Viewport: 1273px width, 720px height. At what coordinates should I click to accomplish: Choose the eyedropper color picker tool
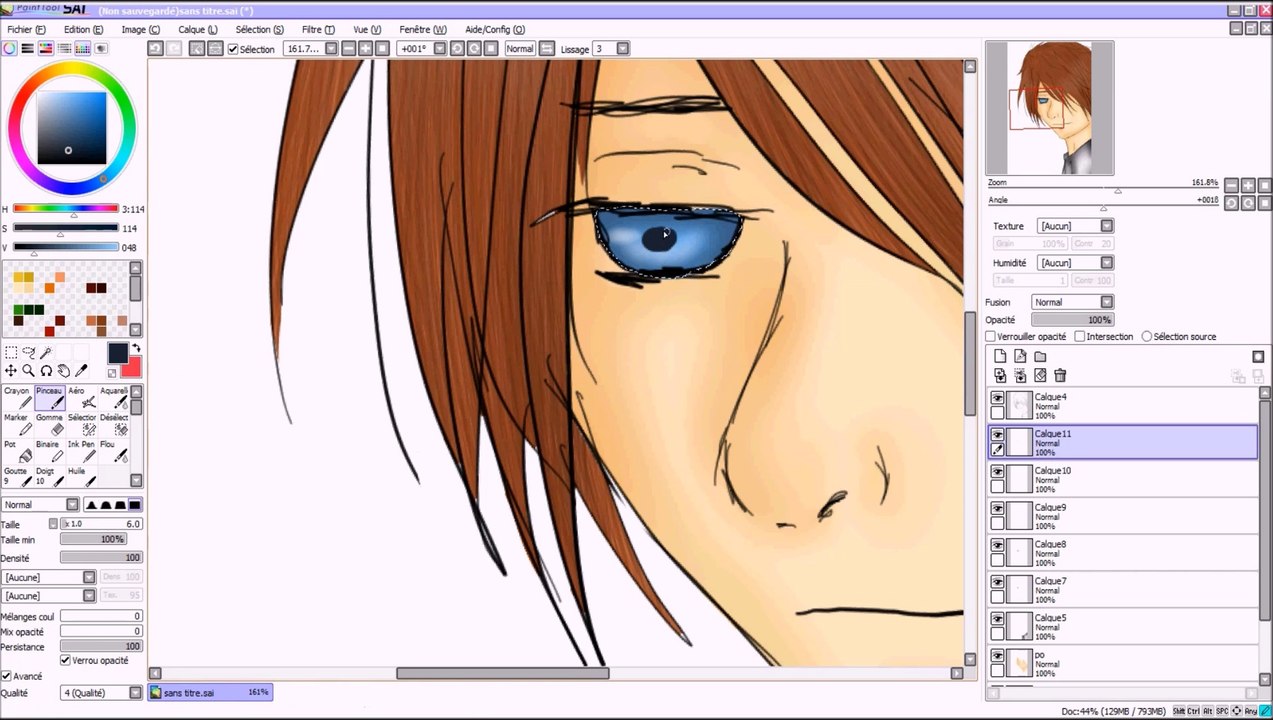[x=82, y=370]
